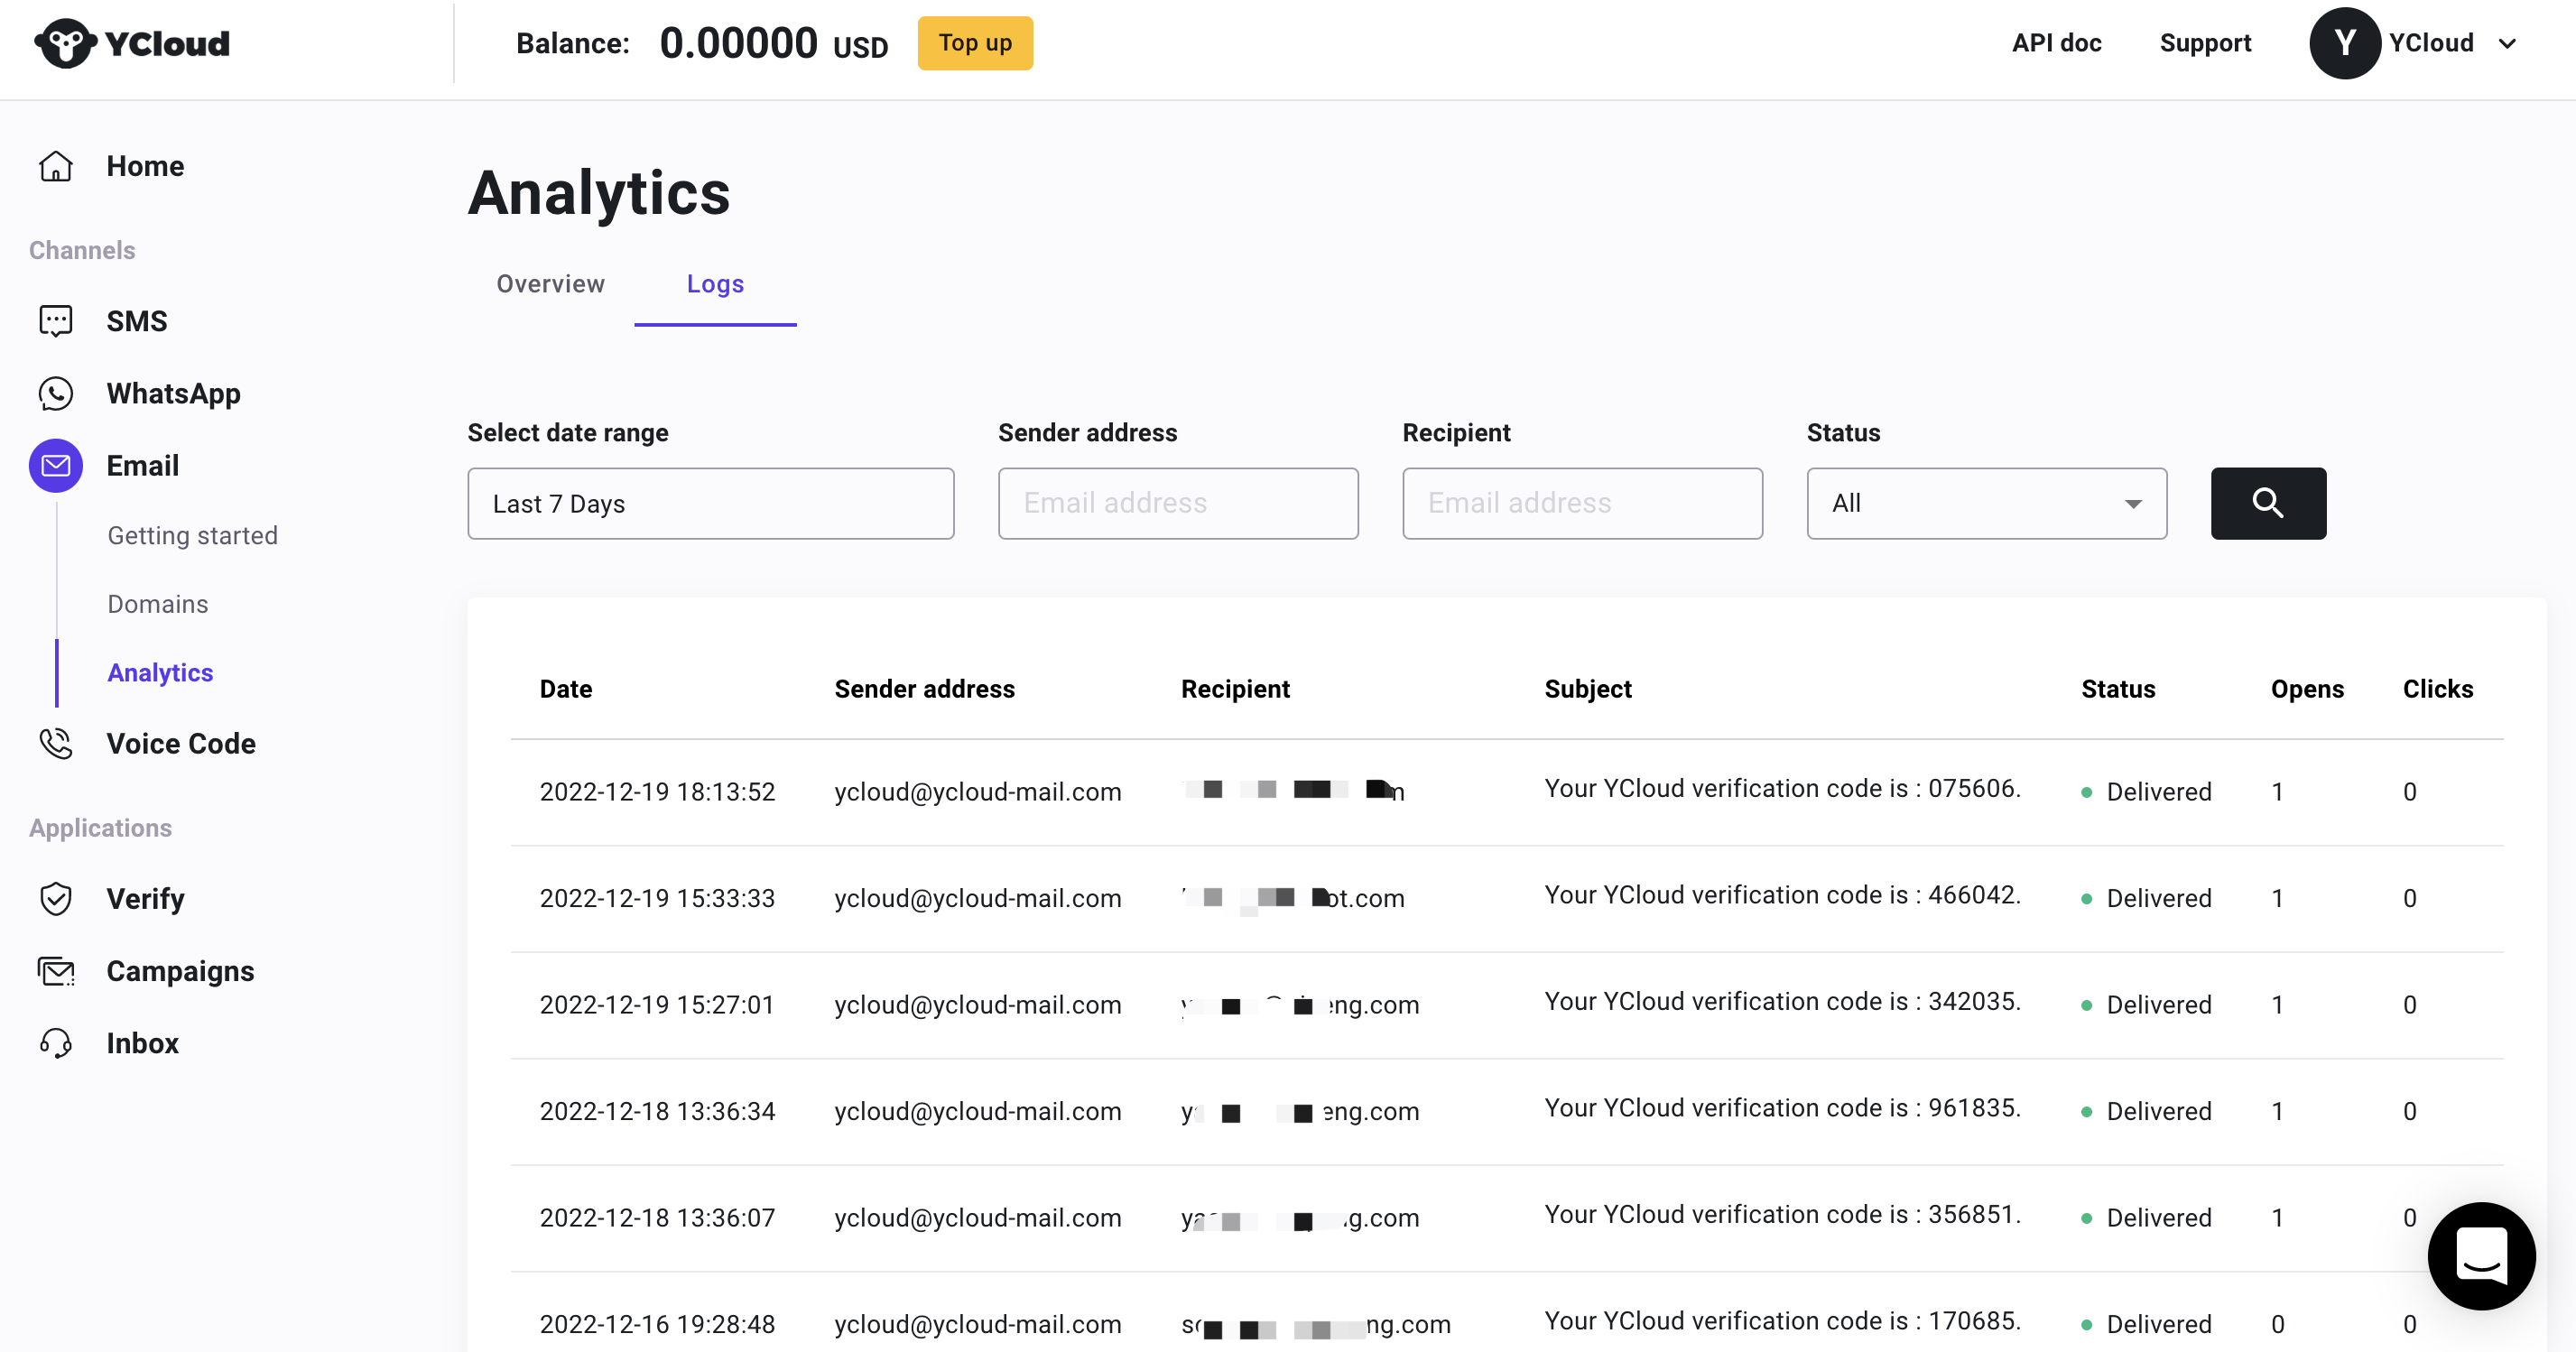Click the Recipient email input field
The height and width of the screenshot is (1352, 2576).
(1581, 503)
